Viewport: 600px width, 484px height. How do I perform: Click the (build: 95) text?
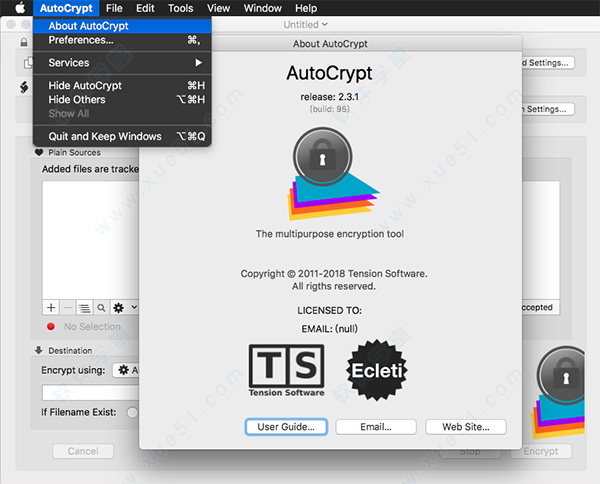coord(329,109)
